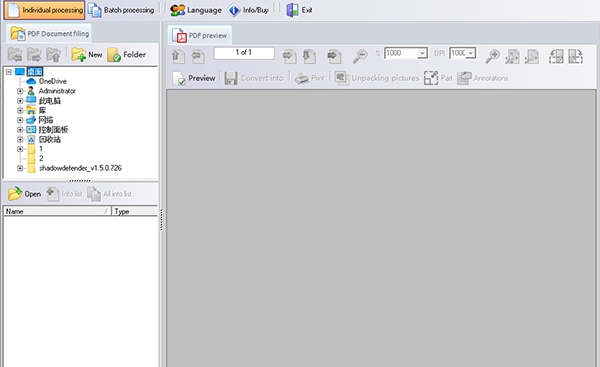
Task: Select the 控制面板 tree item
Action: coord(53,129)
